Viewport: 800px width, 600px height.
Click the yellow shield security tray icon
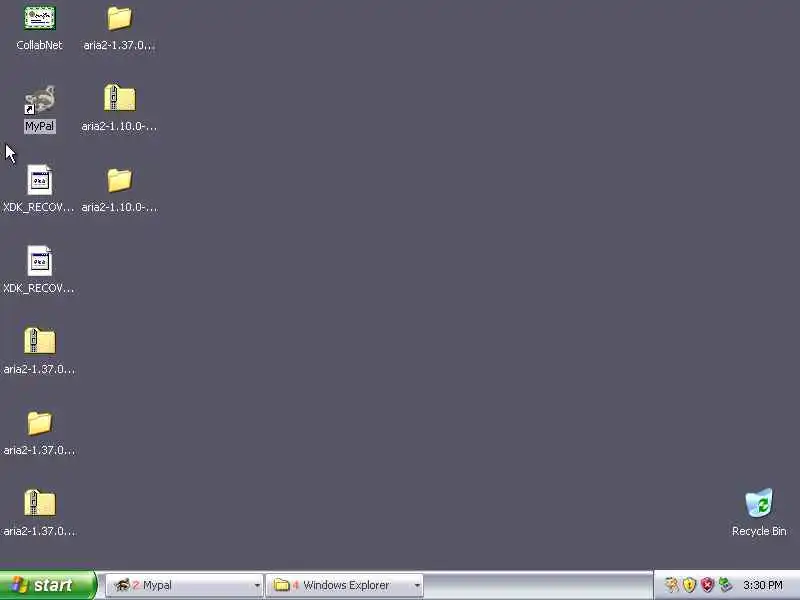[689, 585]
